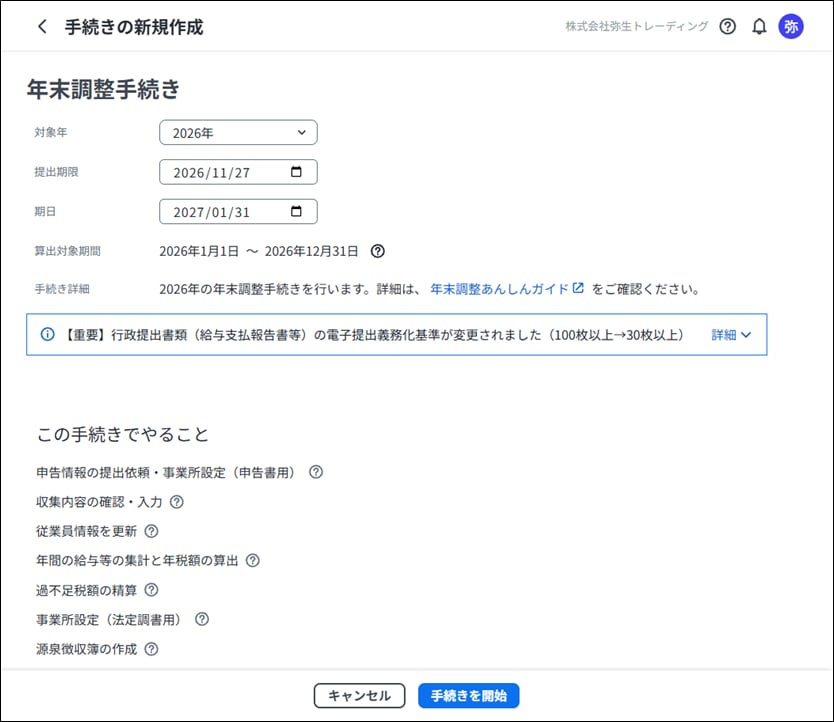Open the 対象年 dropdown showing 2026年

pos(238,132)
